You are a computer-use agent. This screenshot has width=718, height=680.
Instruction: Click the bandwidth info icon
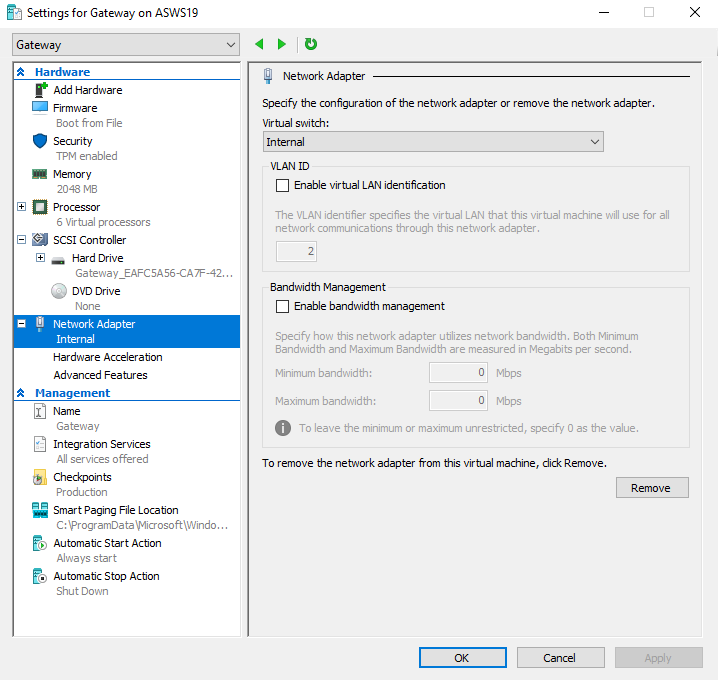click(283, 428)
